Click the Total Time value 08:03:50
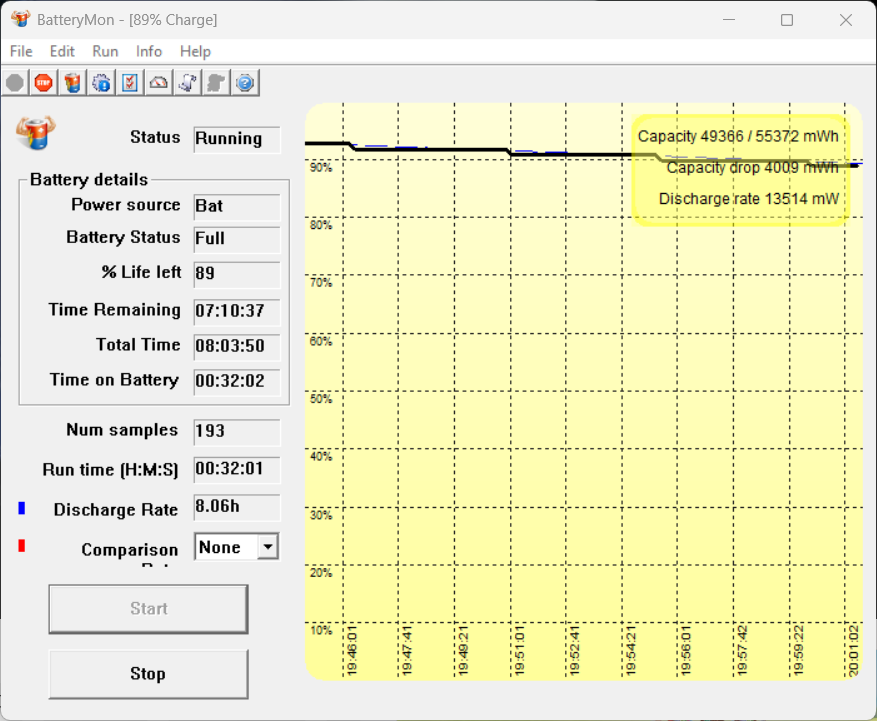Viewport: 877px width, 721px height. pos(237,346)
